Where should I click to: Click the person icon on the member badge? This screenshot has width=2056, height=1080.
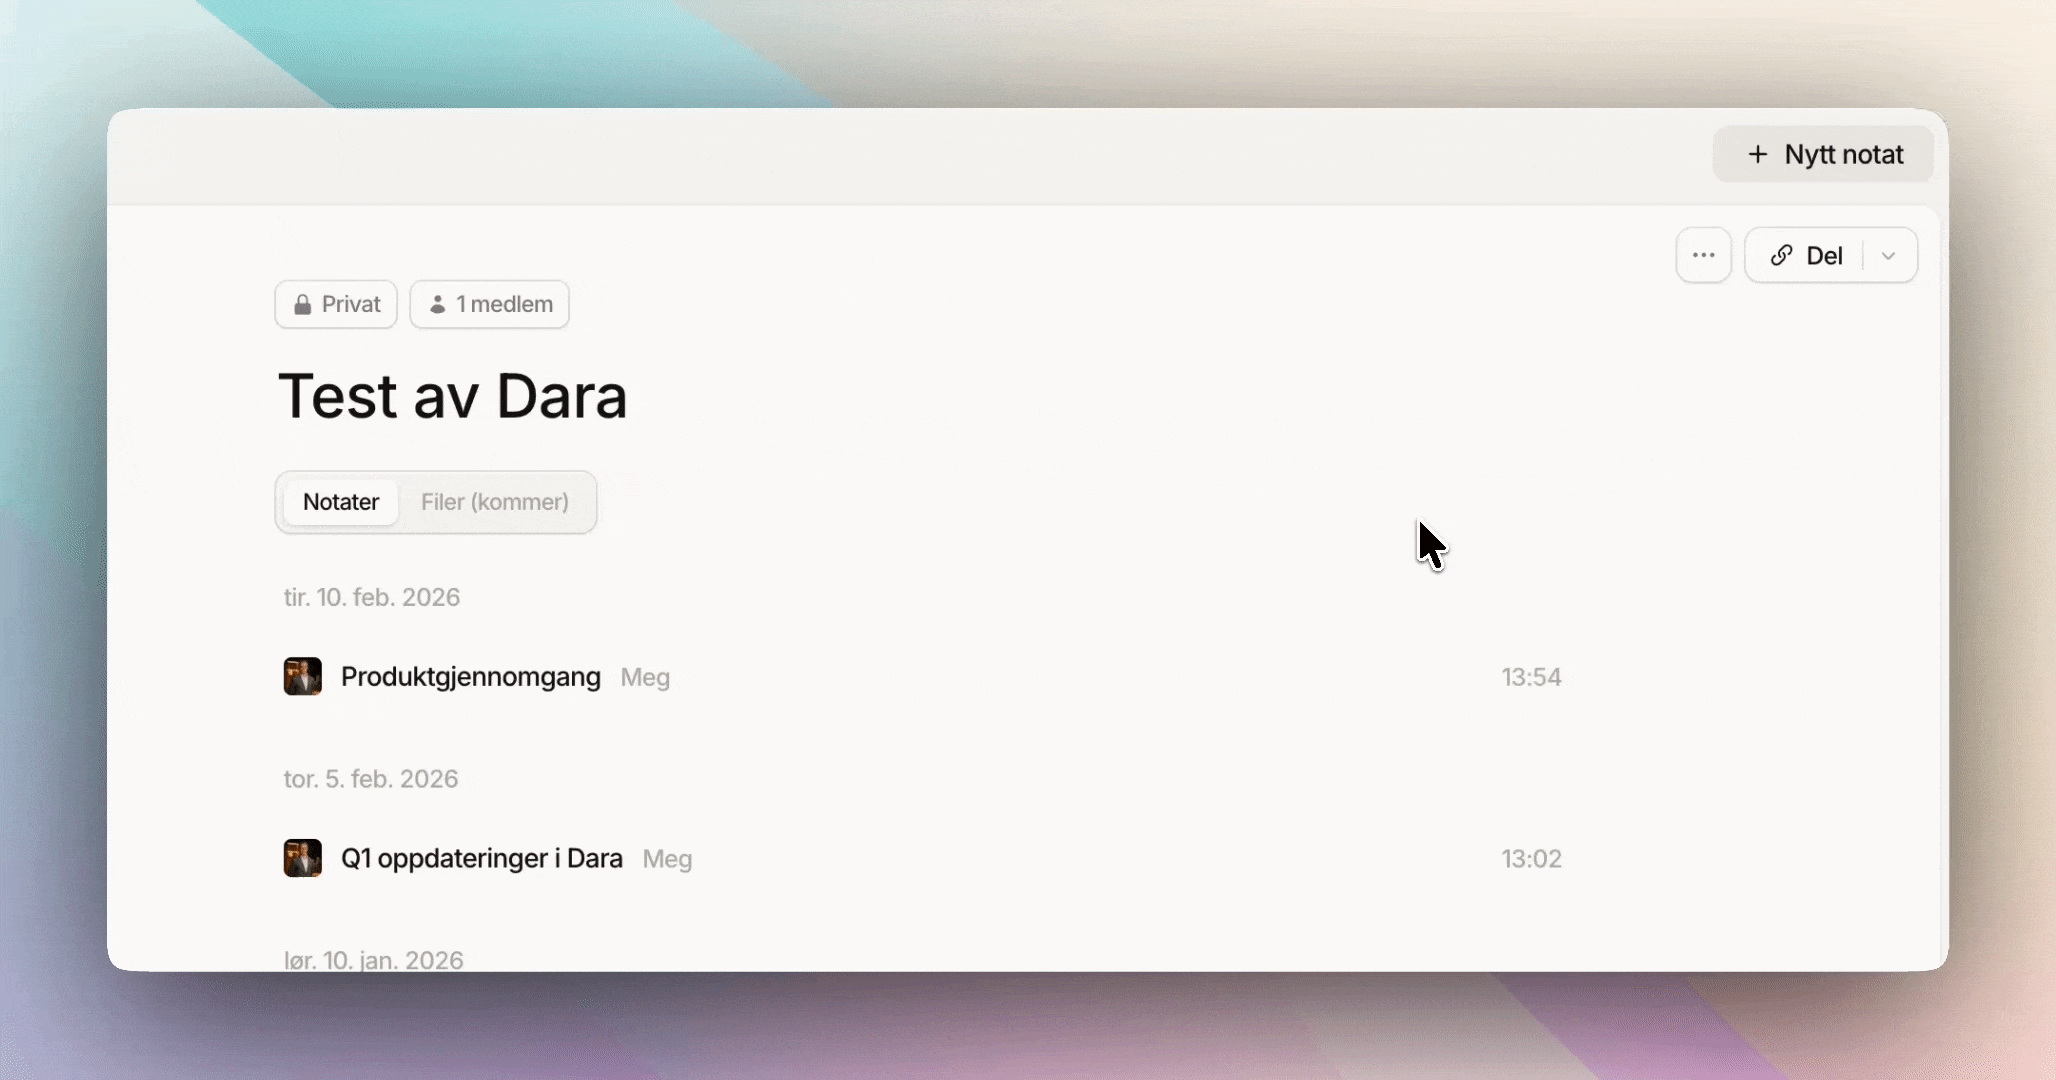pyautogui.click(x=437, y=305)
